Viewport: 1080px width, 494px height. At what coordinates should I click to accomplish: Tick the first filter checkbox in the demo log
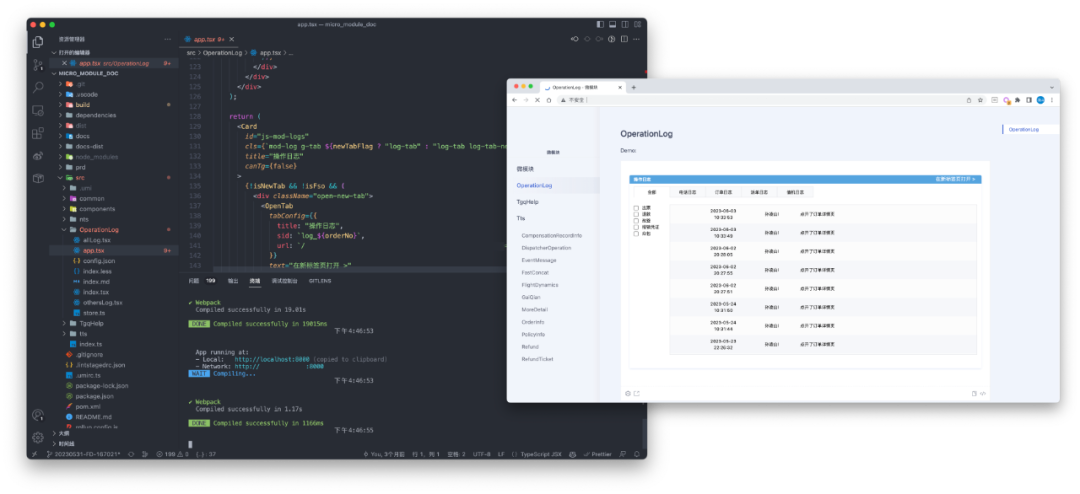tap(636, 208)
